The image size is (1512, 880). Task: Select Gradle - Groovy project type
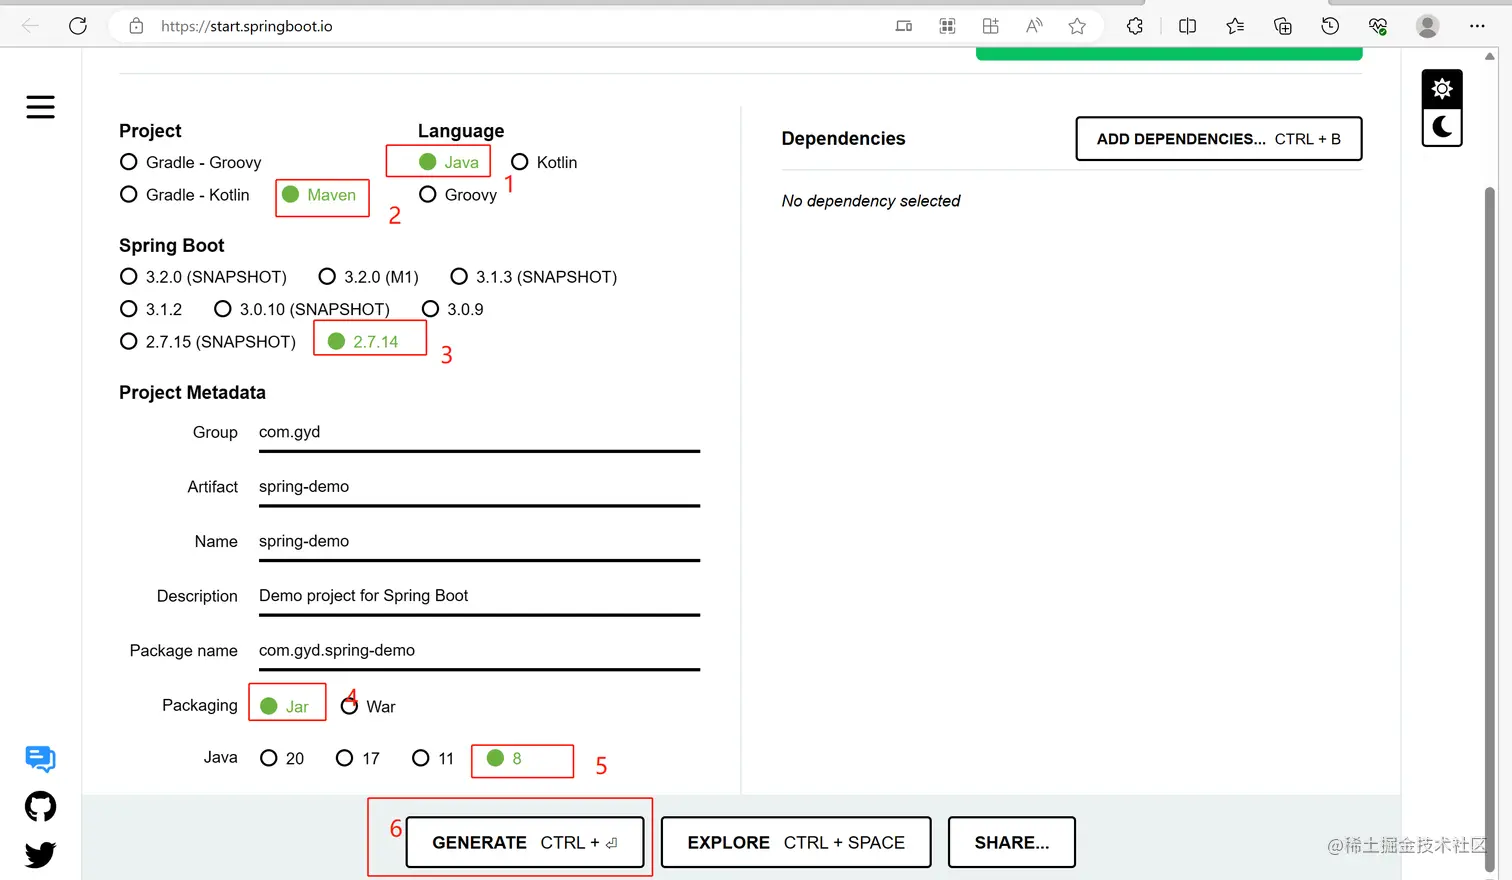click(190, 162)
